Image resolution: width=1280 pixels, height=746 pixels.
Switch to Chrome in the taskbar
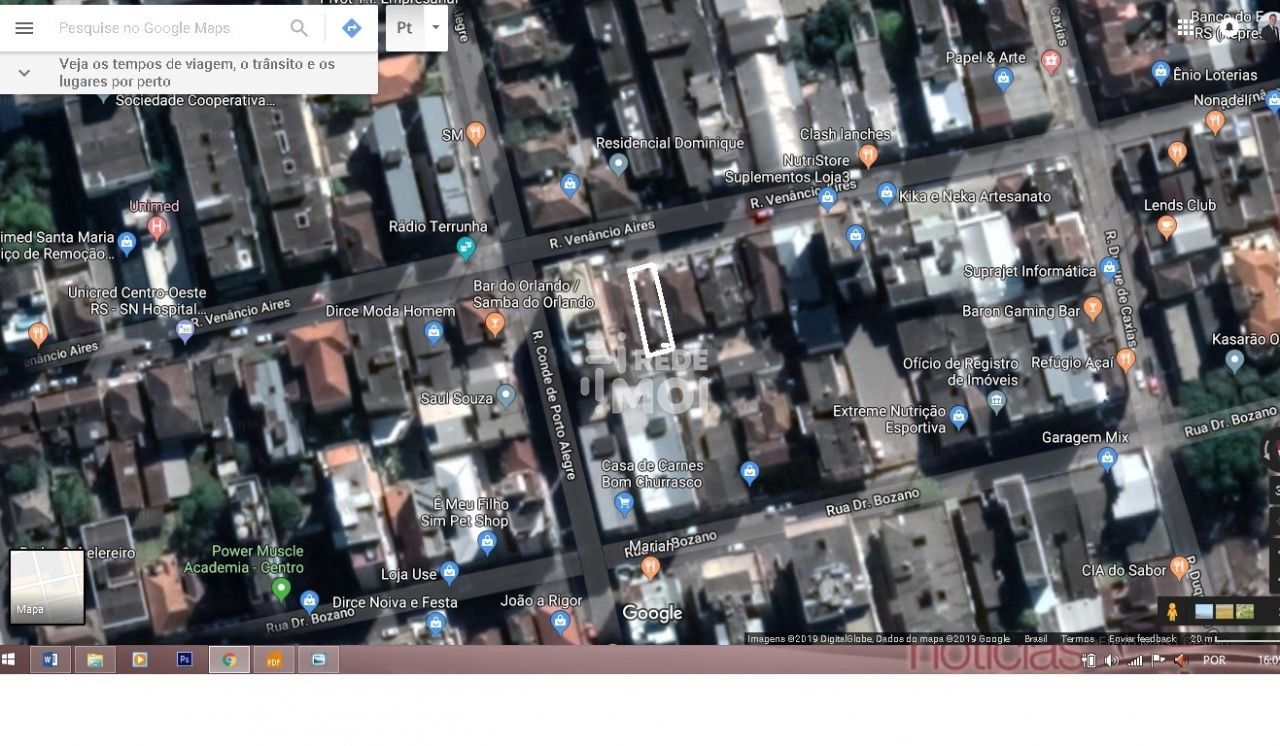(x=229, y=660)
